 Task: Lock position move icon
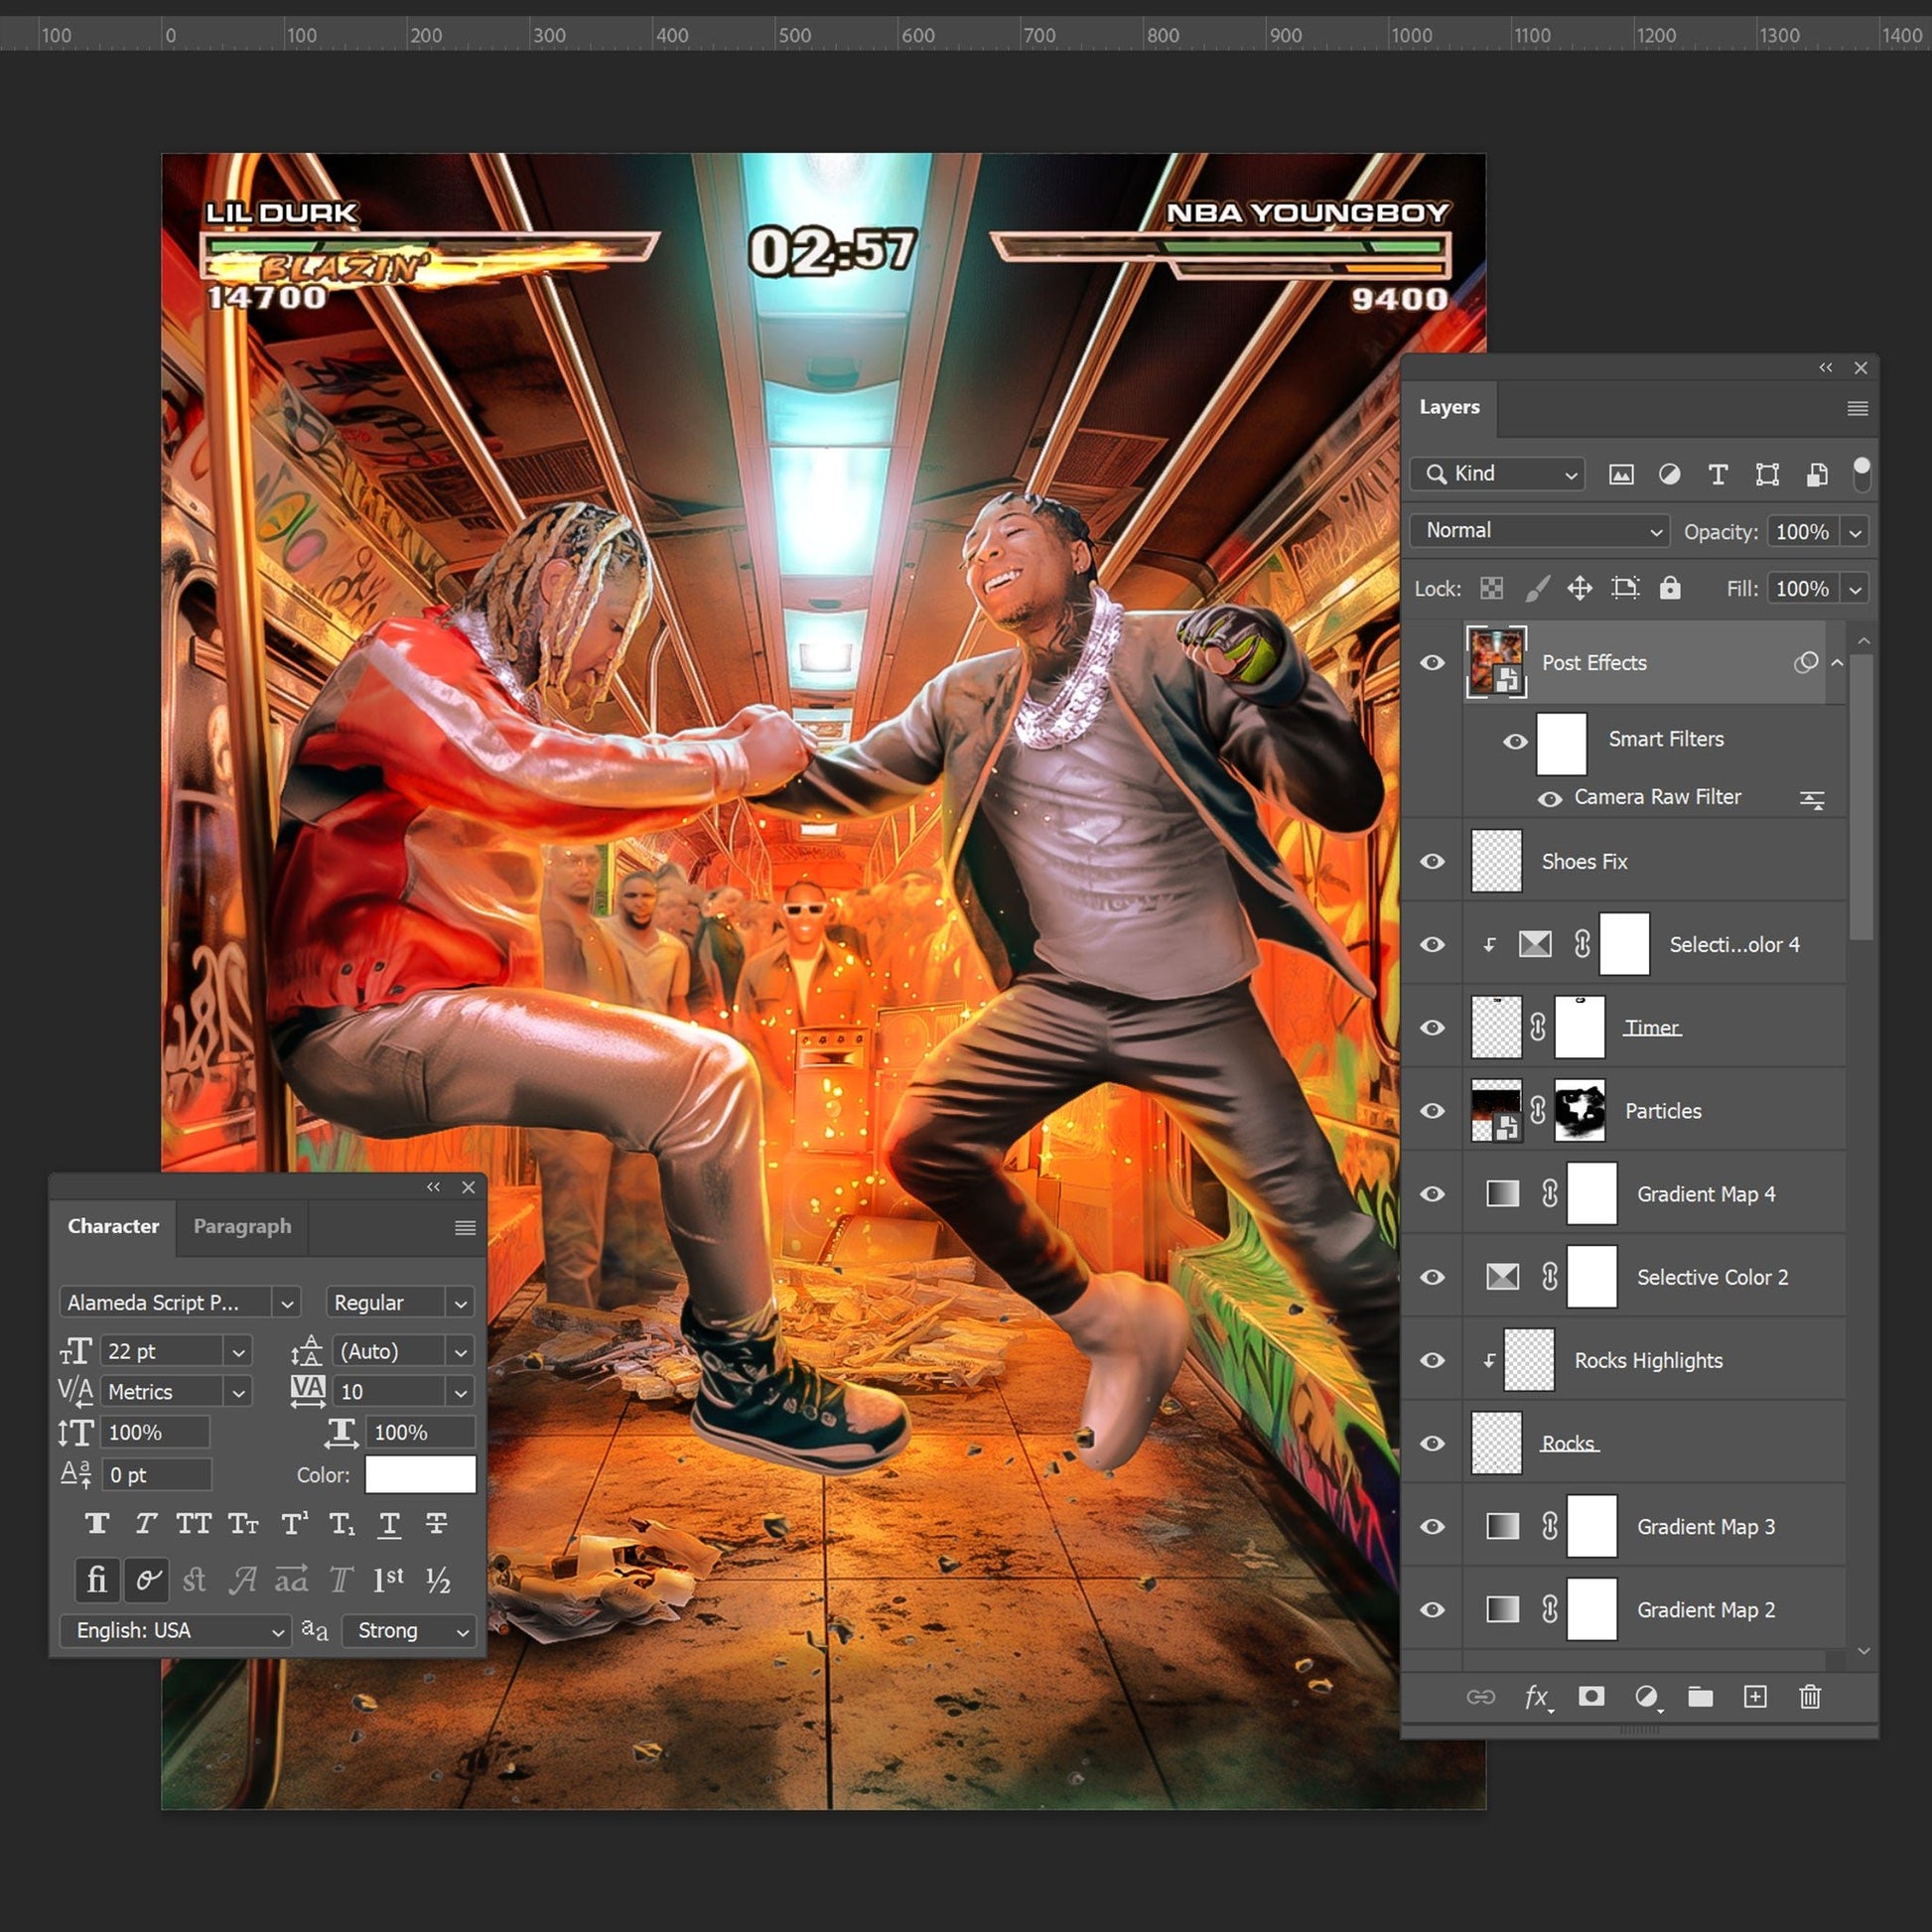pyautogui.click(x=1580, y=588)
